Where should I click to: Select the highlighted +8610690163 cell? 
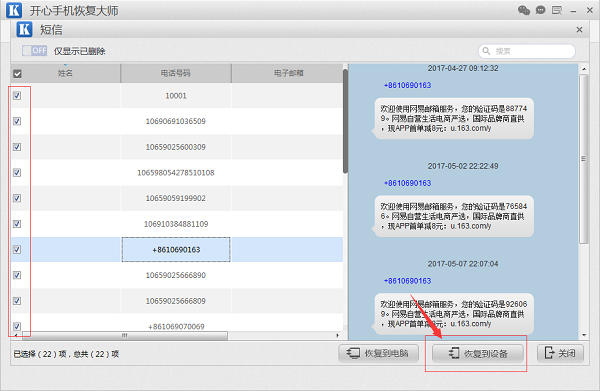pyautogui.click(x=176, y=249)
